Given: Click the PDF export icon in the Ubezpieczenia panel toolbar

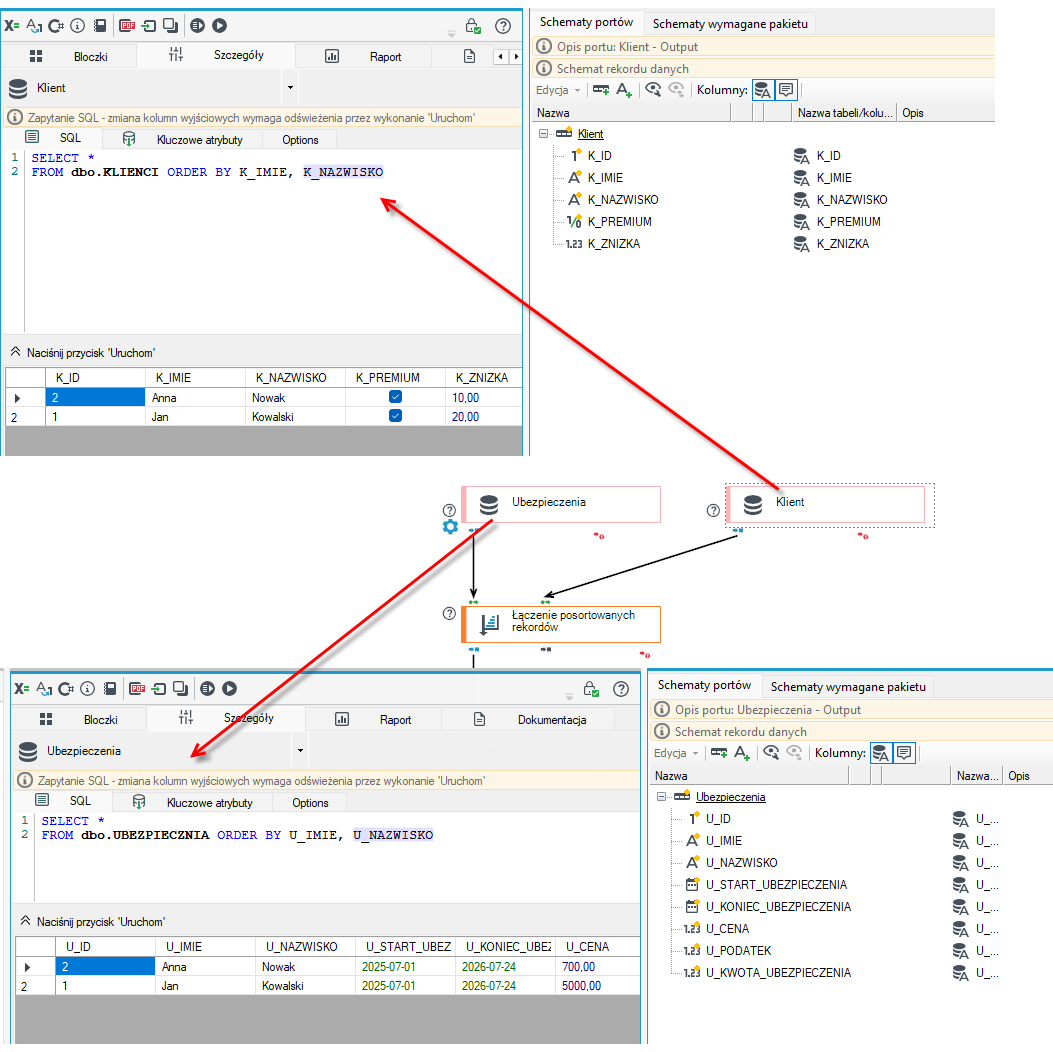Looking at the screenshot, I should (x=137, y=689).
